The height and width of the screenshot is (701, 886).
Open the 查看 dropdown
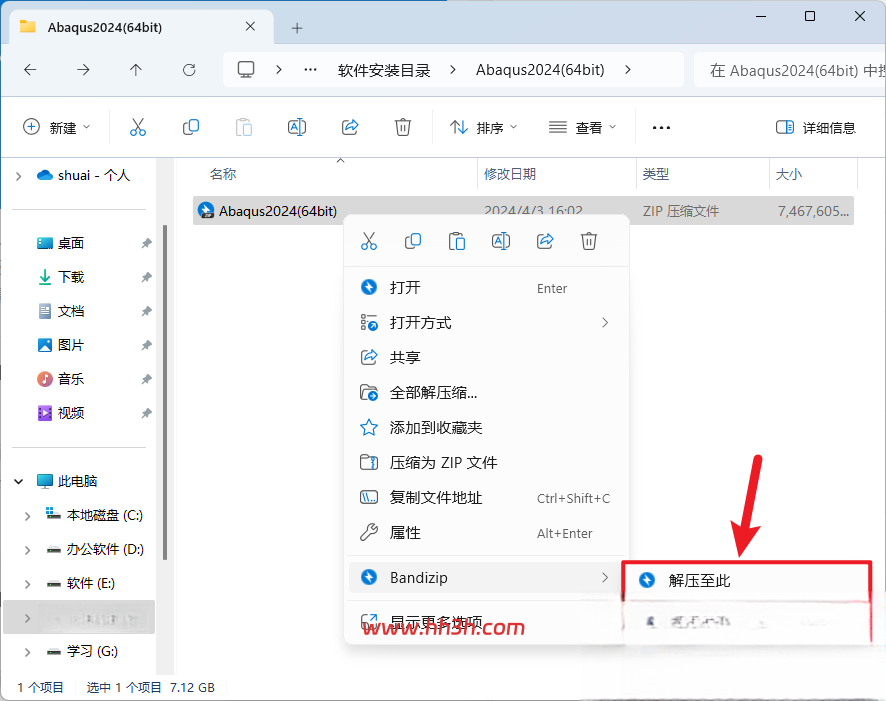point(583,128)
